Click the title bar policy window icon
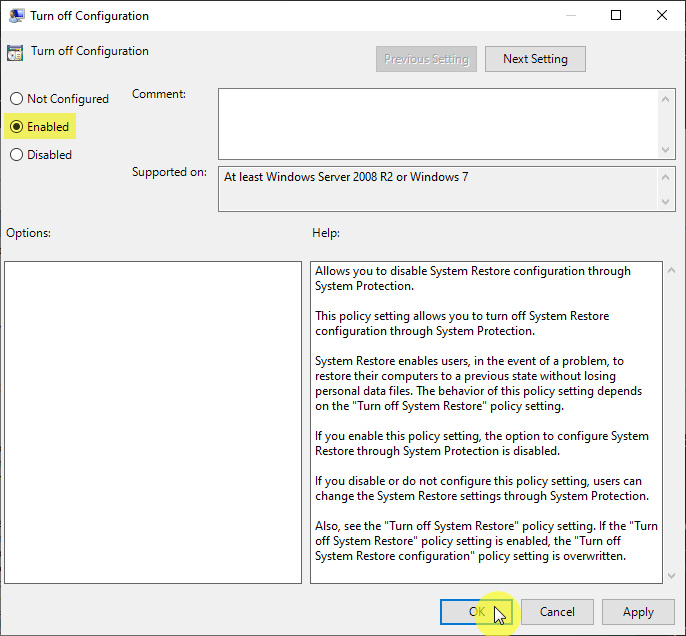 pos(15,16)
